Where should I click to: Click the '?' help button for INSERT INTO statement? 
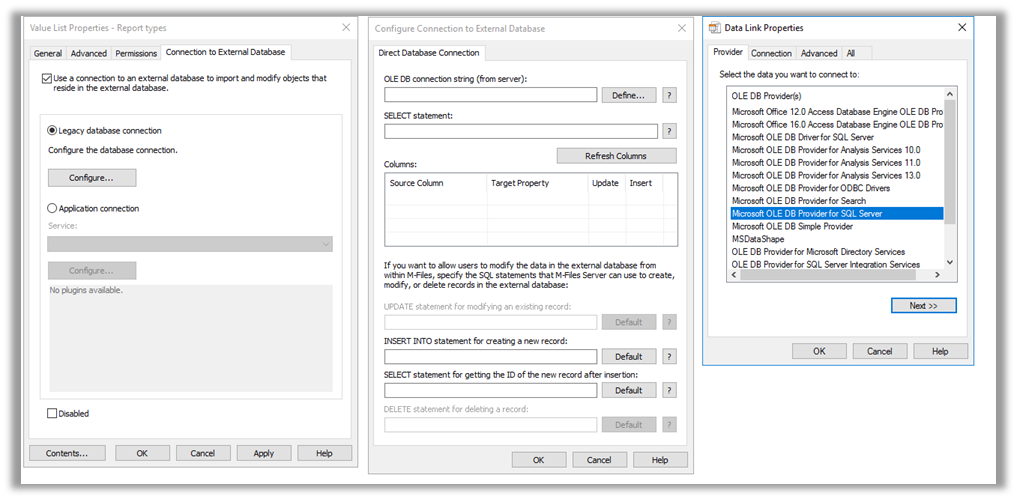(669, 356)
